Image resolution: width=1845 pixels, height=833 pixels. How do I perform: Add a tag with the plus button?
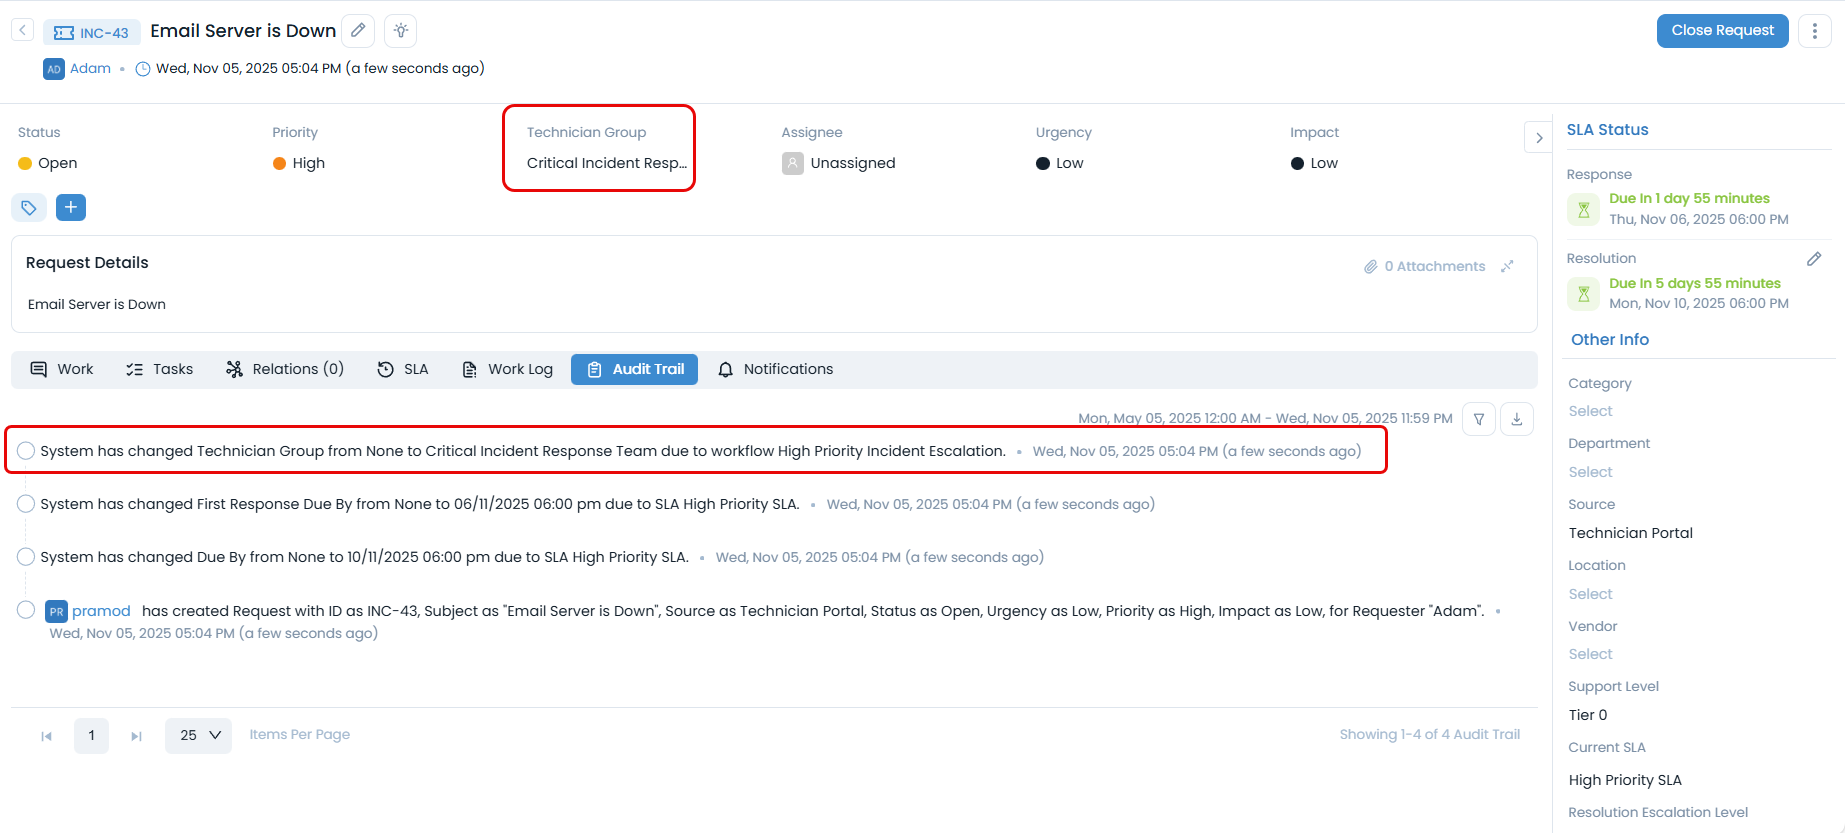[71, 208]
